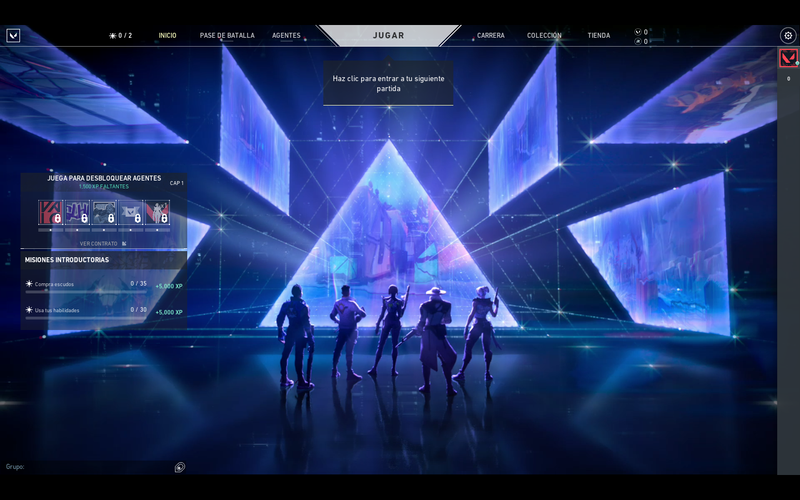The width and height of the screenshot is (800, 500).
Task: Click the Usa tus habilidades progress bar
Action: [x=86, y=318]
